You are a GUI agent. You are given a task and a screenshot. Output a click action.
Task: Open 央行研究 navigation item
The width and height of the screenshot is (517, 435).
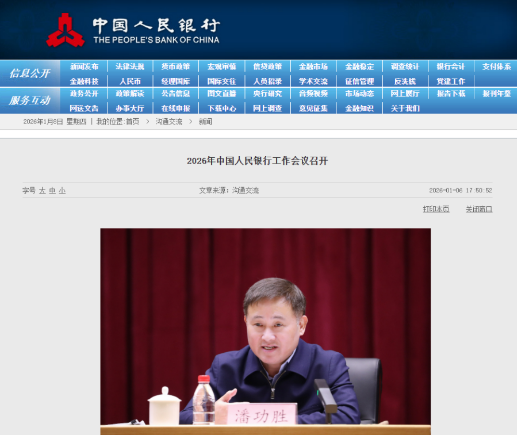pyautogui.click(x=267, y=94)
